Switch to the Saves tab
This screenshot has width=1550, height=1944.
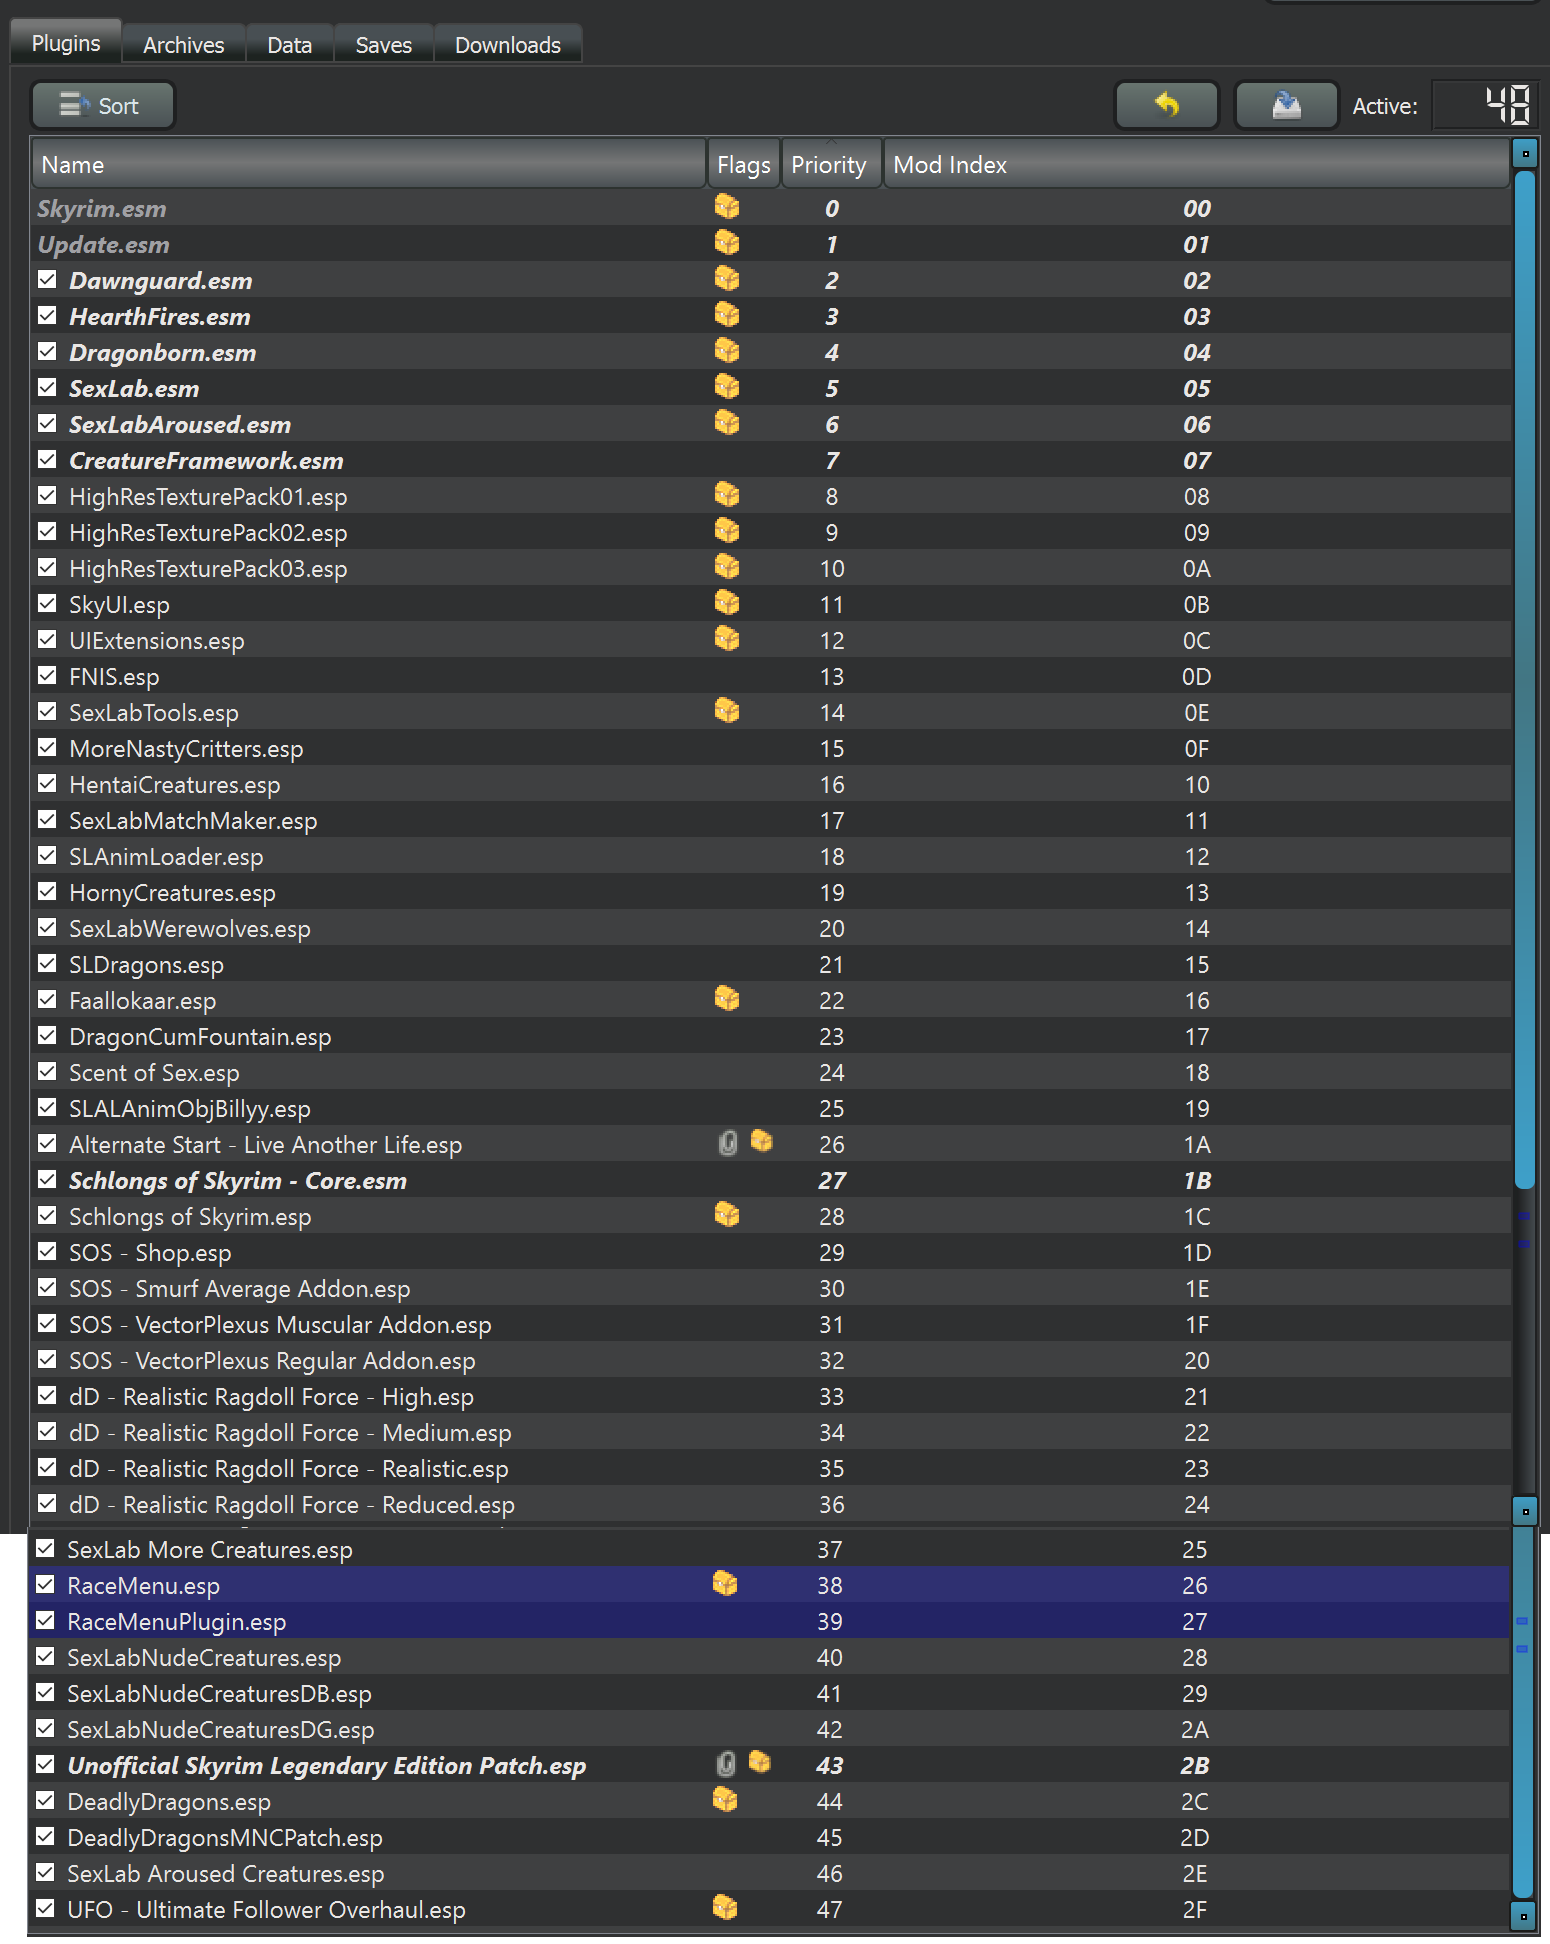(384, 45)
